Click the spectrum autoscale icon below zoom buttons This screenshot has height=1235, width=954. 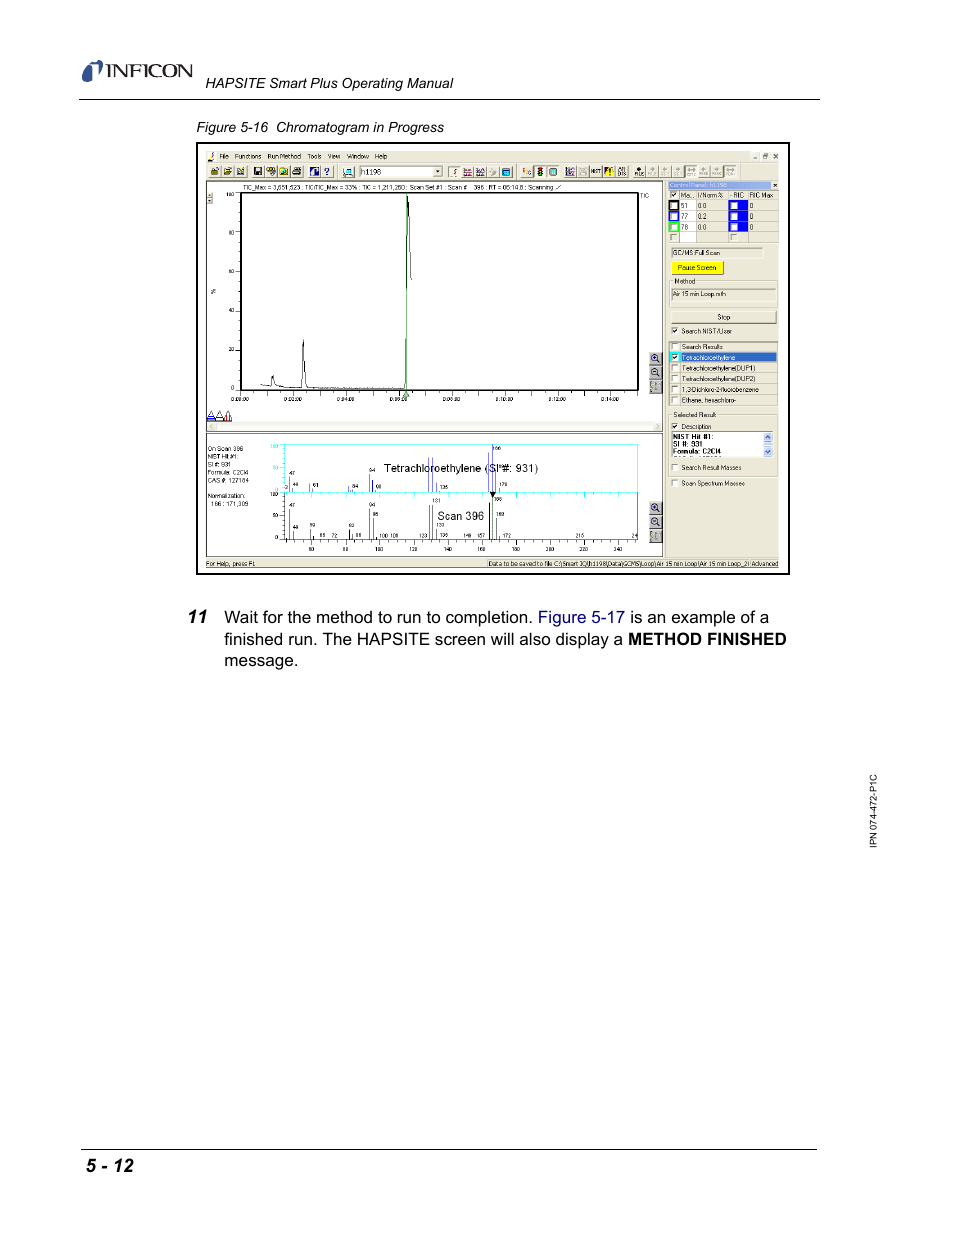point(655,536)
